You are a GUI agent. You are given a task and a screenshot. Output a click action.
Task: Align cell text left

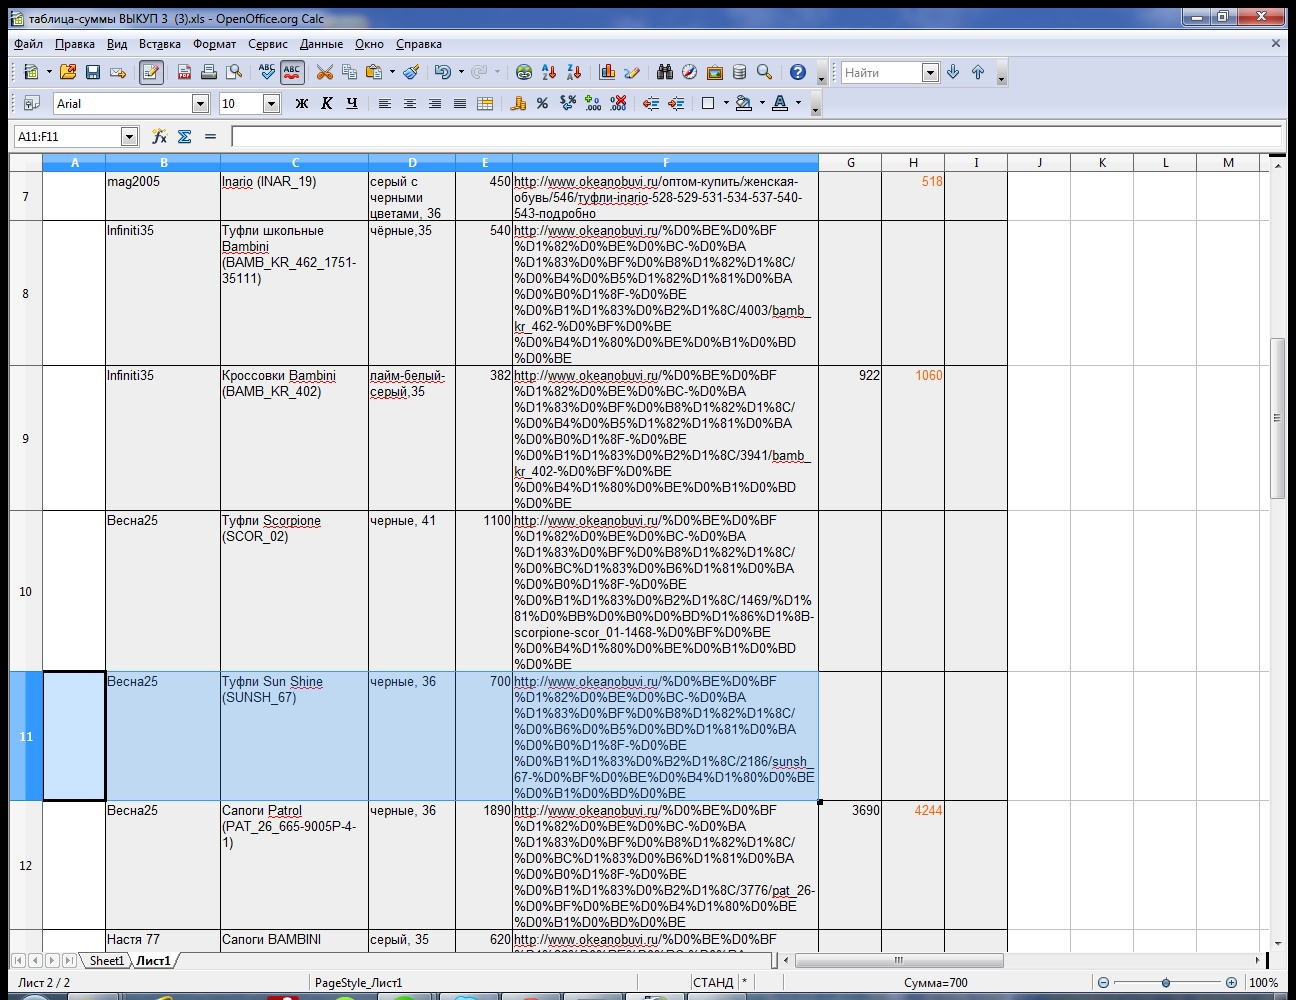[385, 103]
